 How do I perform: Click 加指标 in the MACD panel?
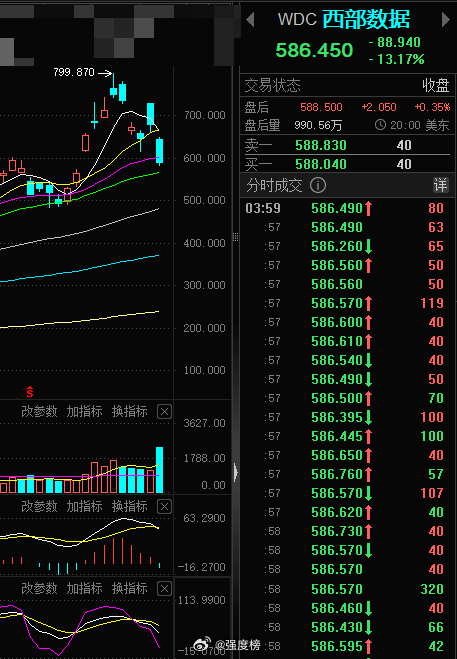pos(84,506)
